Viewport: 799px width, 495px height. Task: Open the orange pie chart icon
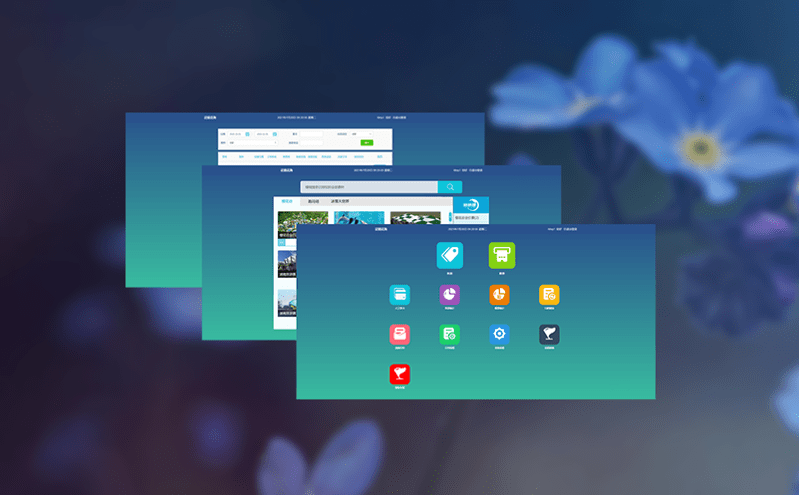[499, 294]
